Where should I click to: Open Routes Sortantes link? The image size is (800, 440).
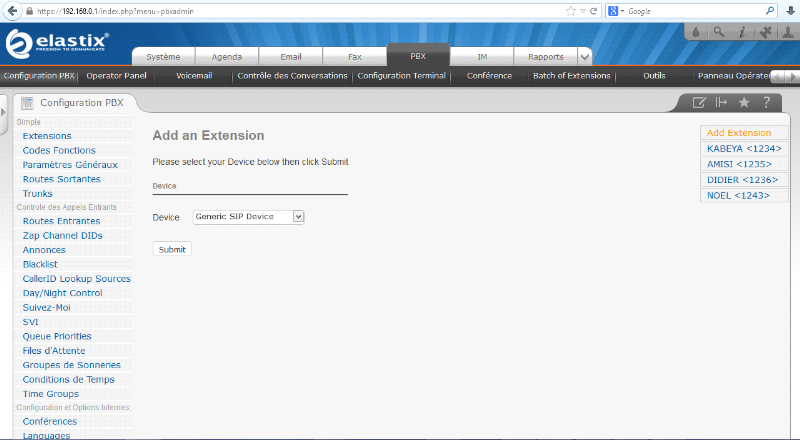tap(62, 179)
